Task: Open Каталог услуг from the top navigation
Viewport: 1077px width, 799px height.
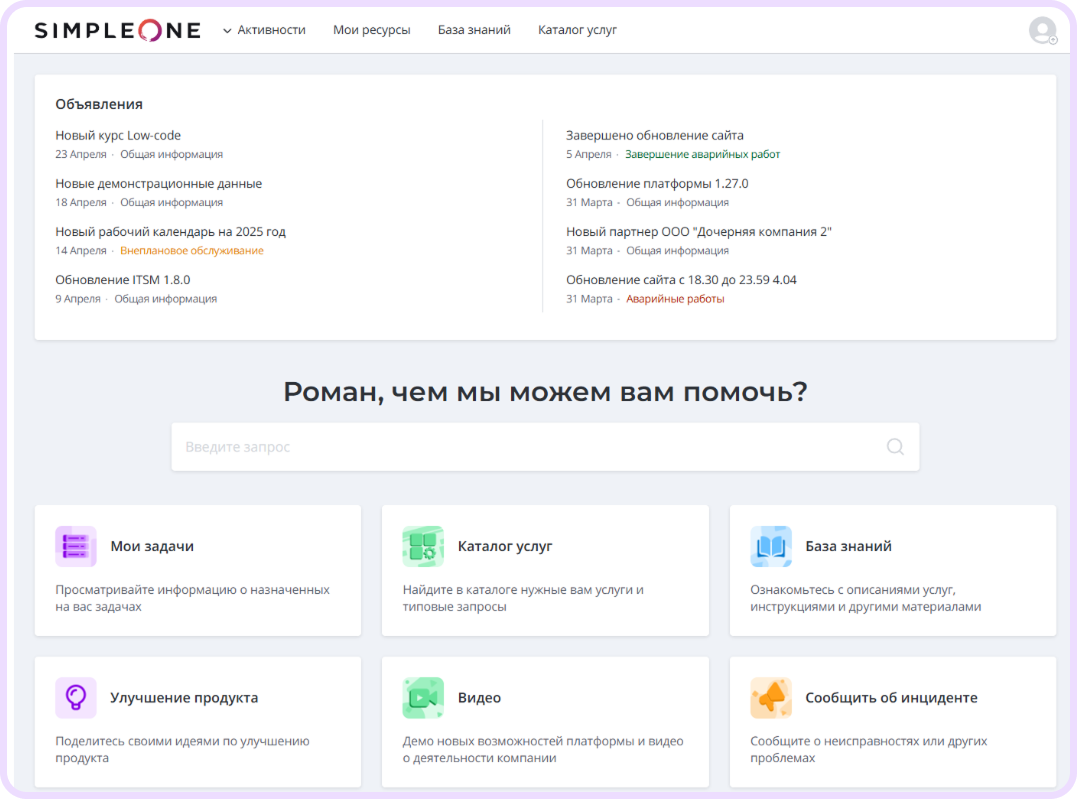Action: (577, 30)
